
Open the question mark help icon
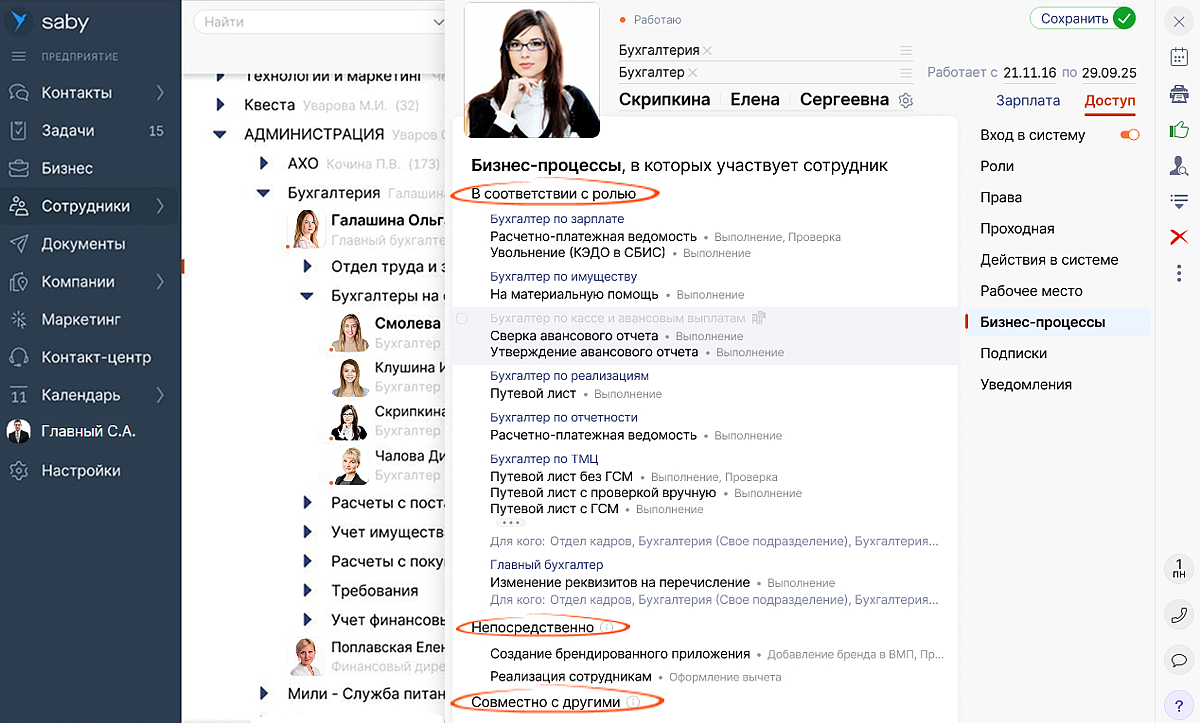1178,704
